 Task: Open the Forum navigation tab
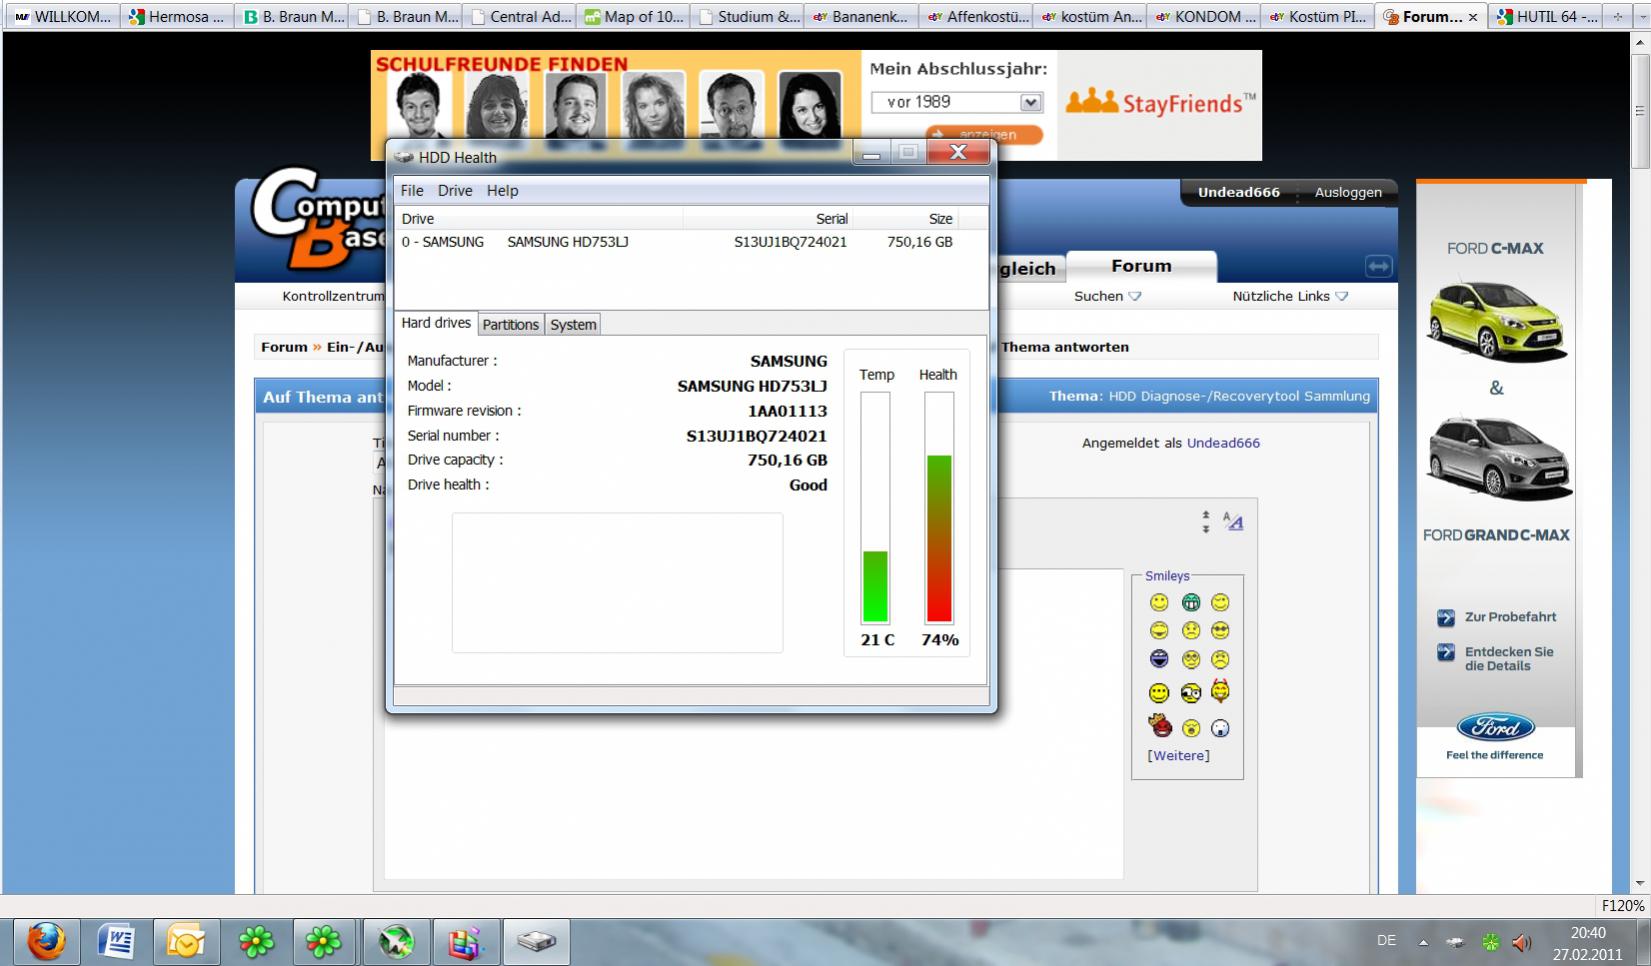coord(1141,266)
